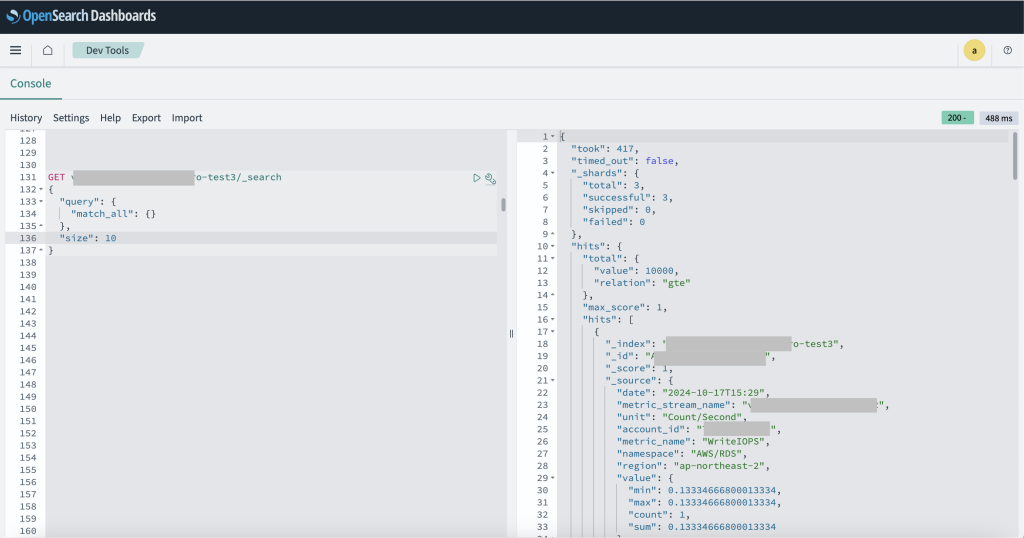Collapse the _shards block at response line 4
The height and width of the screenshot is (538, 1024).
pyautogui.click(x=552, y=173)
